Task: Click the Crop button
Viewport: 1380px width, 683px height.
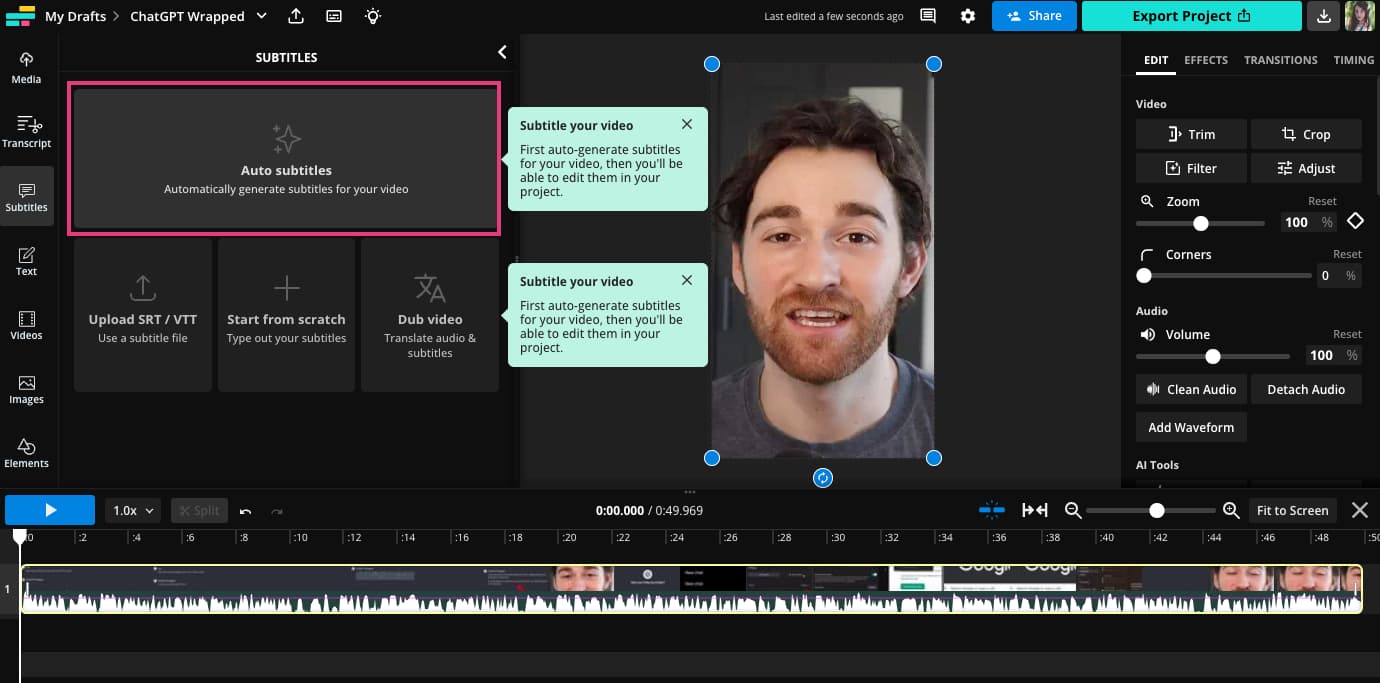Action: tap(1306, 134)
